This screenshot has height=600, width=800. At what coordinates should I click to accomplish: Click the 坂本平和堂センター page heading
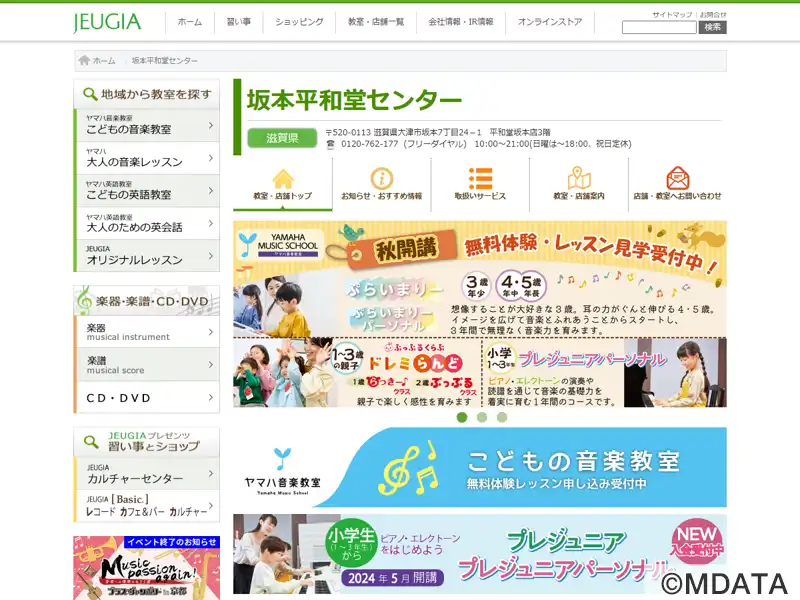click(x=354, y=100)
